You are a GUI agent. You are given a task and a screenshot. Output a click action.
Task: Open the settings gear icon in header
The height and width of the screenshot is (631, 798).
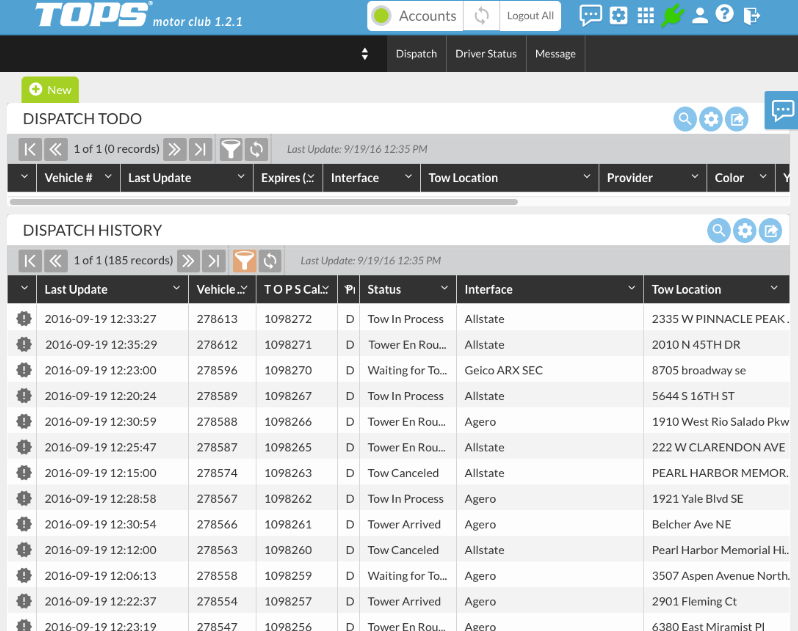tap(618, 15)
